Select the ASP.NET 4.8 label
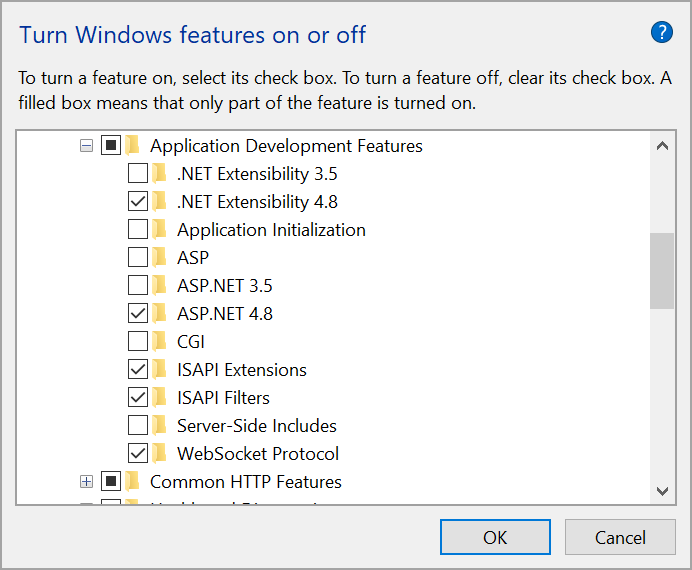The width and height of the screenshot is (692, 570). (x=225, y=314)
